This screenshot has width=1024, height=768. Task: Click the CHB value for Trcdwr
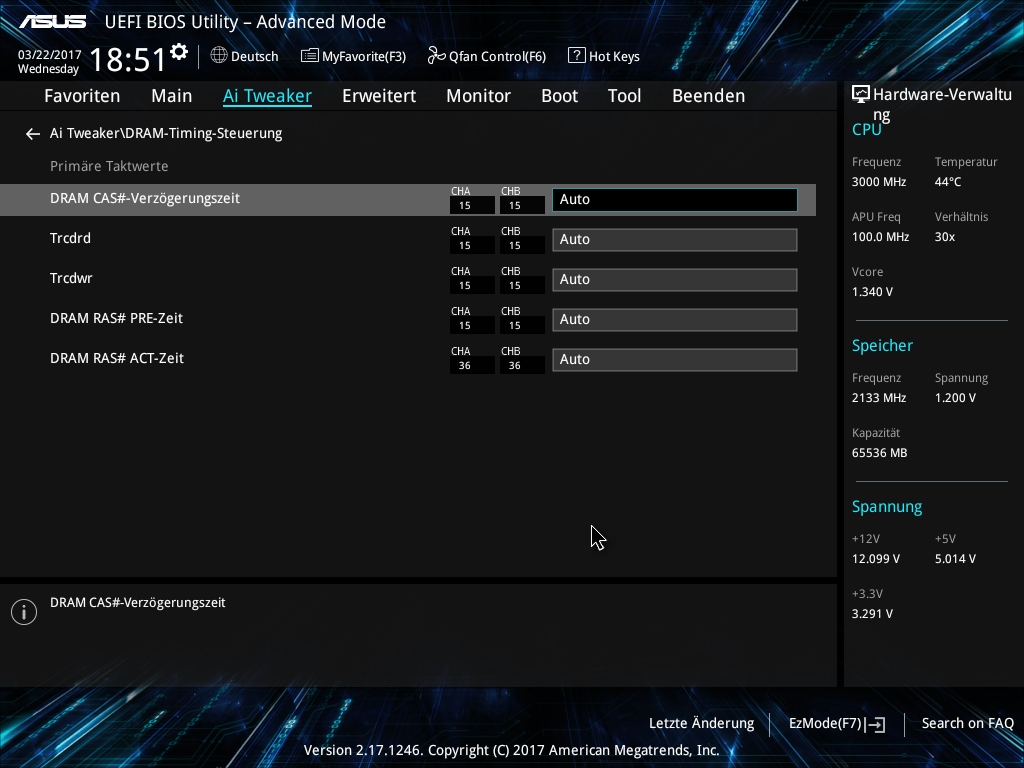click(522, 285)
